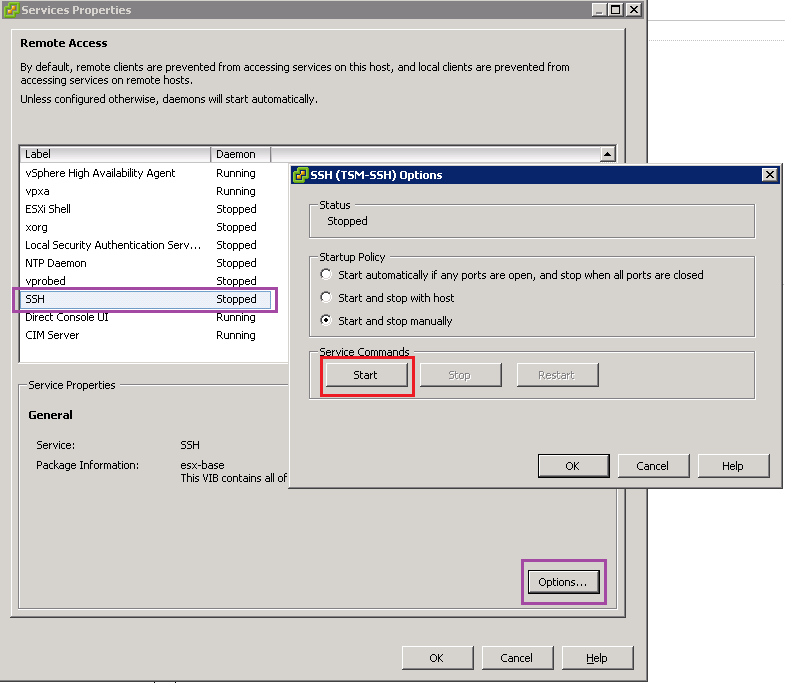785x683 pixels.
Task: Click Running status of CIM Server
Action: tap(236, 335)
